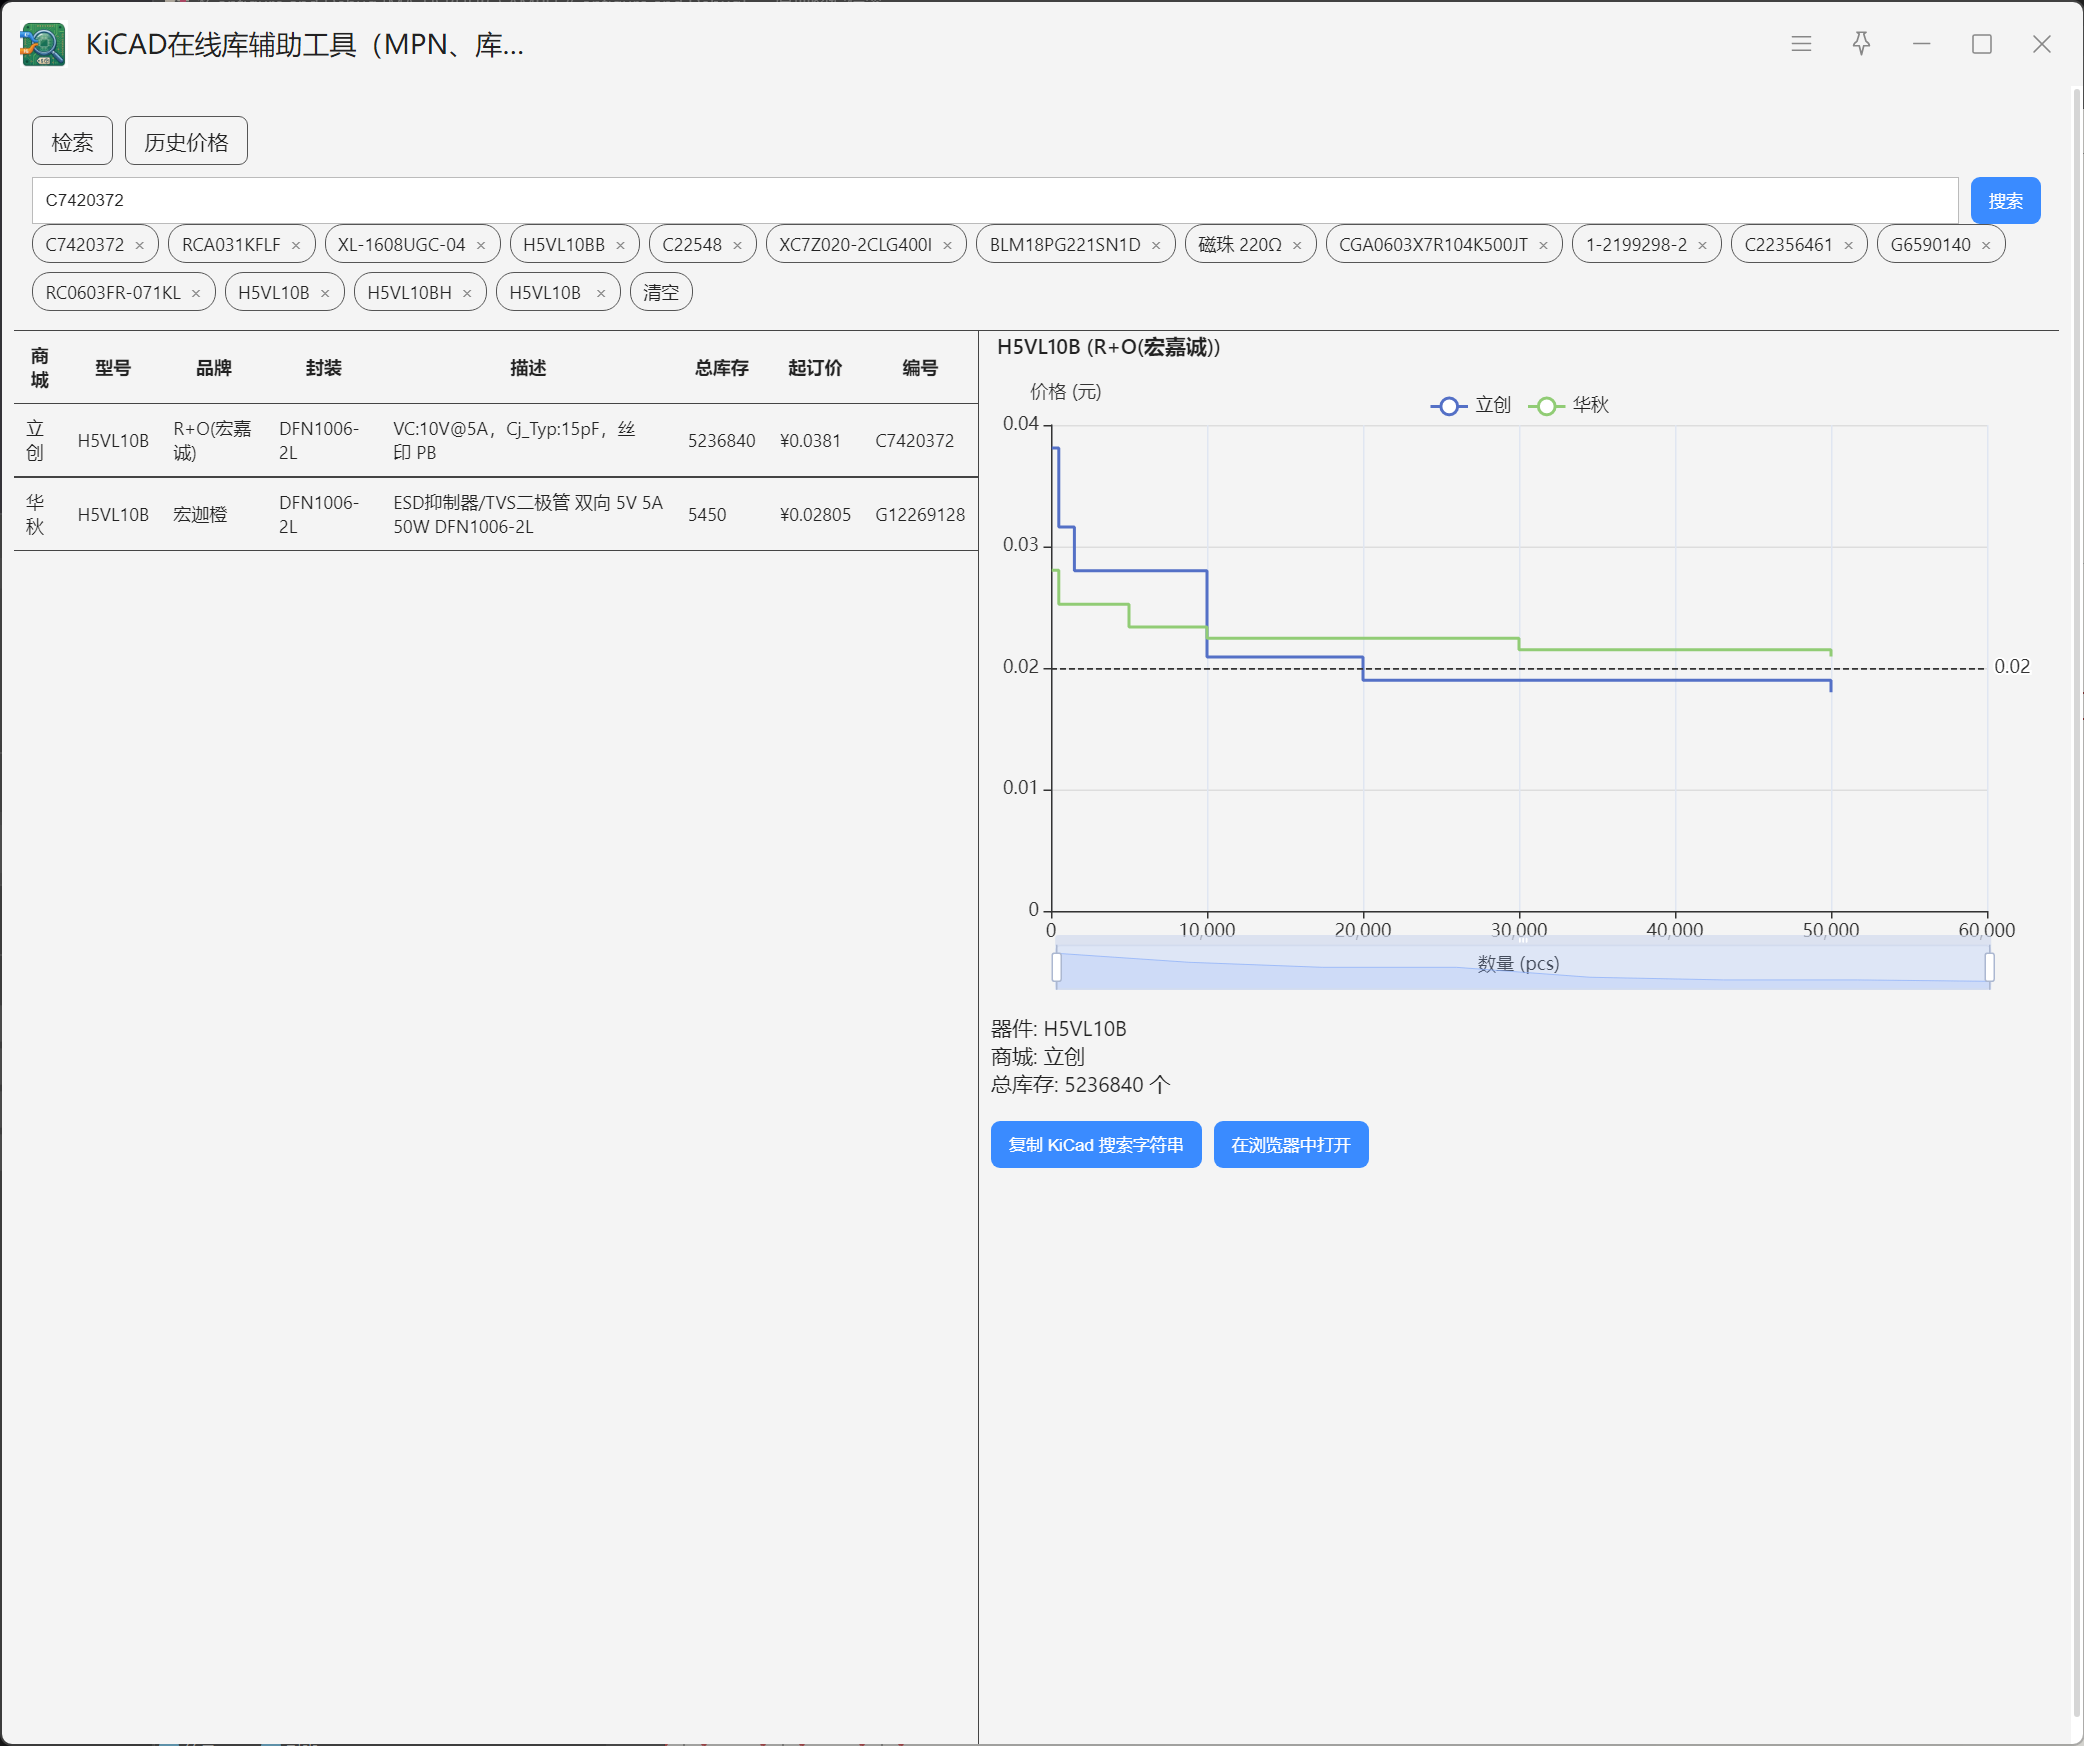Focus the search field containing C7420372
2084x1746 pixels.
[x=994, y=200]
